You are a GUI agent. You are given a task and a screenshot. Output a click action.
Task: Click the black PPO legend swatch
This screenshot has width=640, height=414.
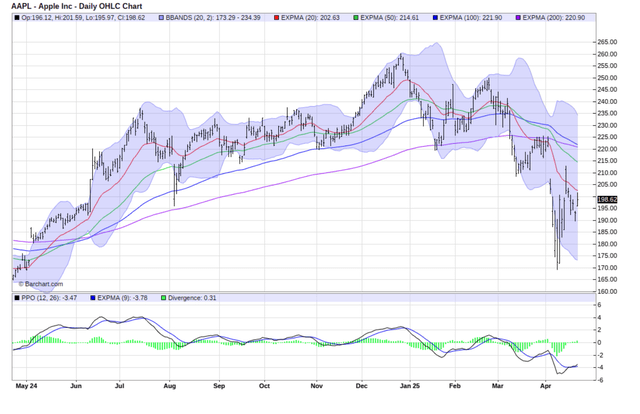pyautogui.click(x=17, y=298)
